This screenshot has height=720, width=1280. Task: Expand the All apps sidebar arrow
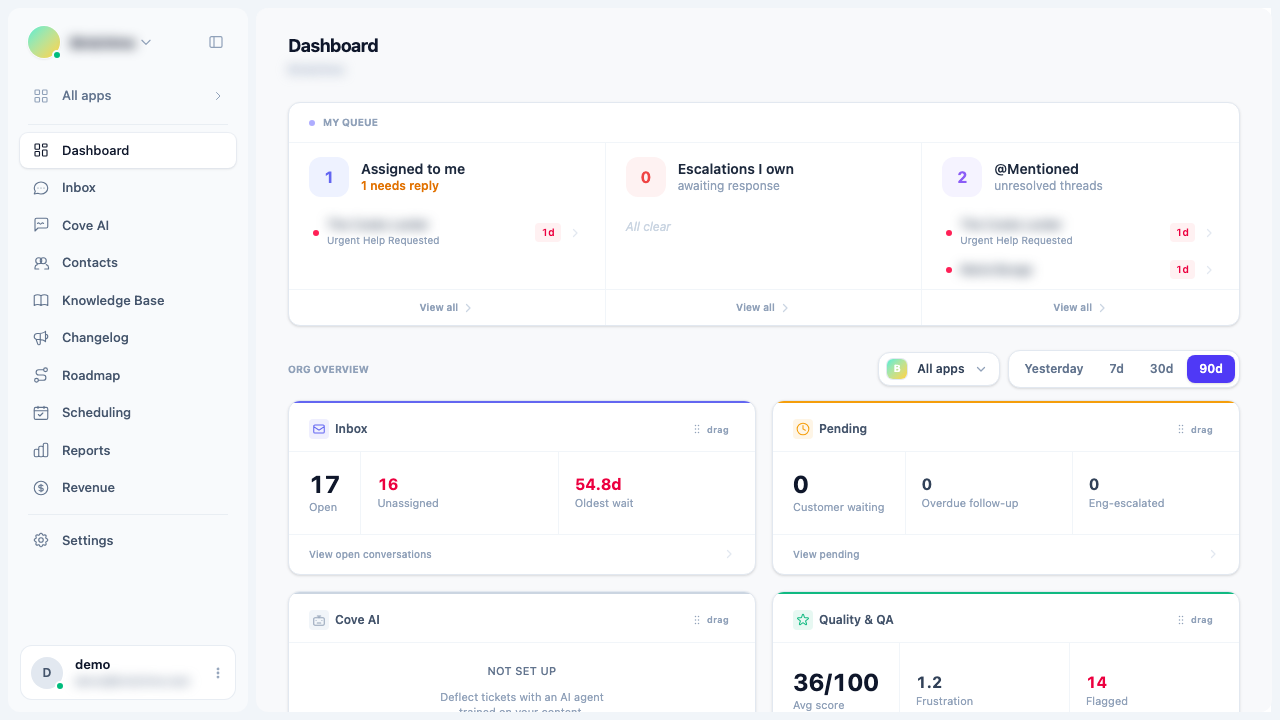[218, 96]
